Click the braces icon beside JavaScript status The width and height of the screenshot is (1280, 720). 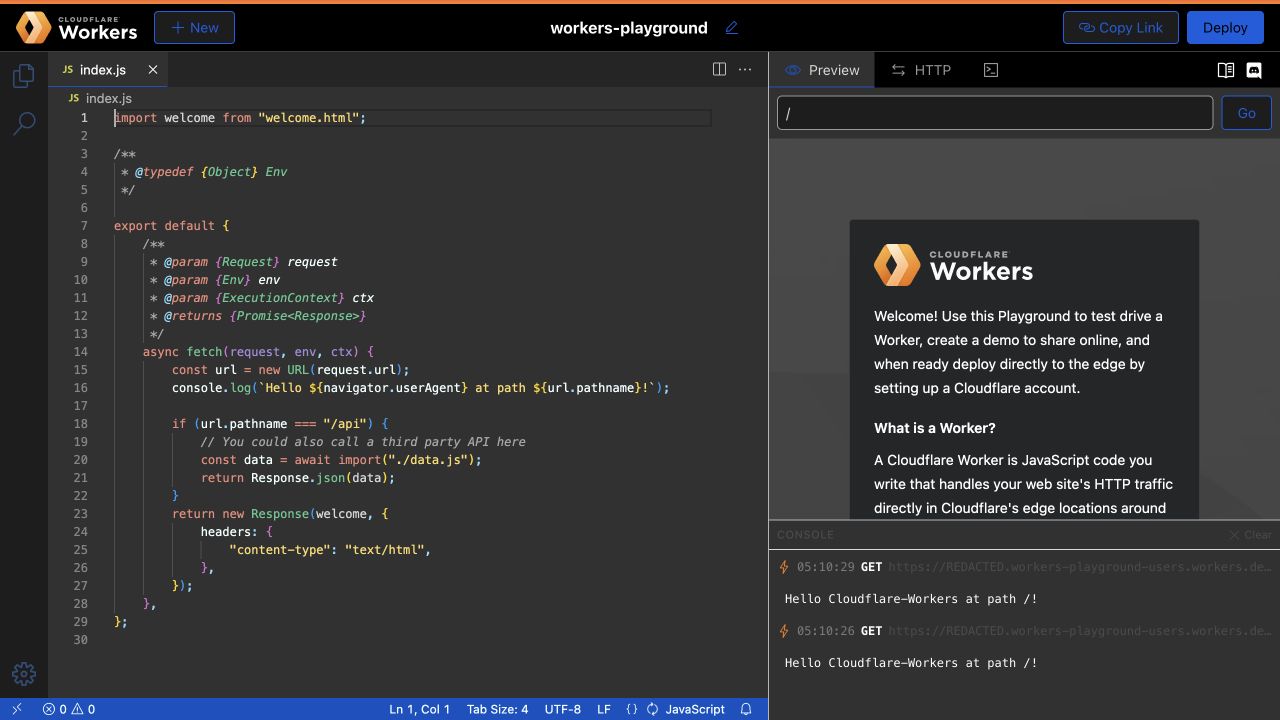632,709
